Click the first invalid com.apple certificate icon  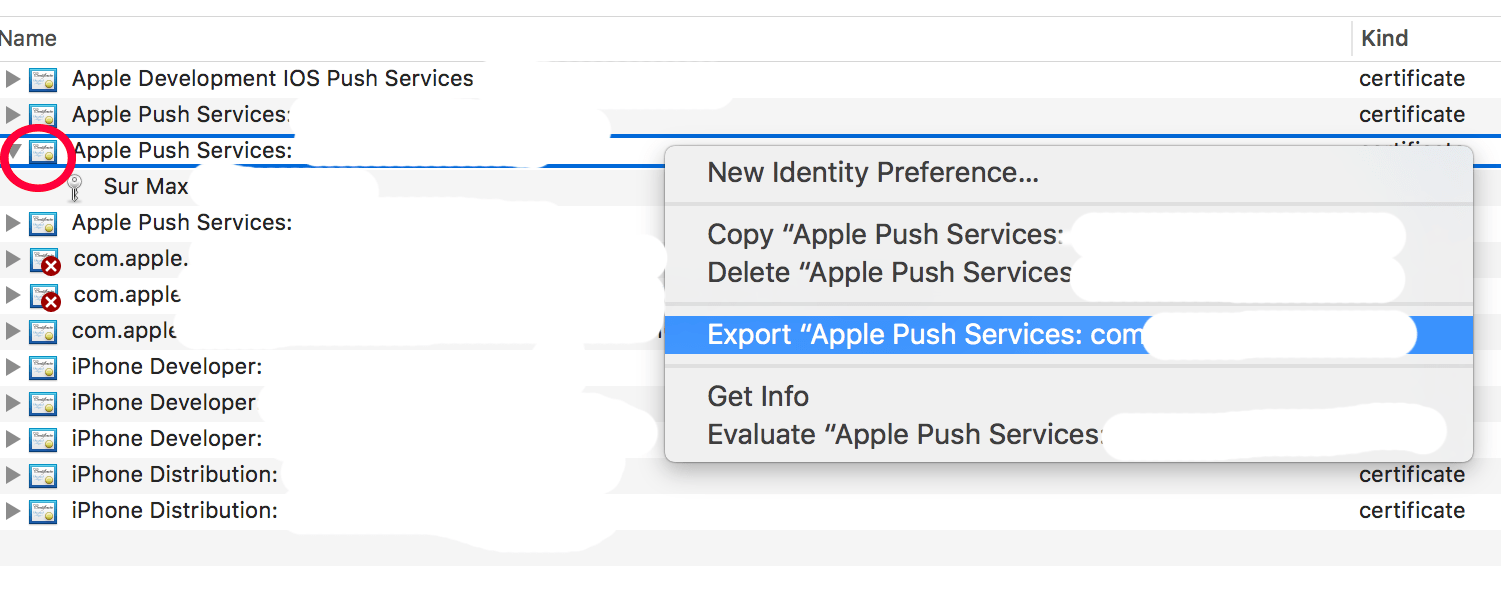pos(44,260)
